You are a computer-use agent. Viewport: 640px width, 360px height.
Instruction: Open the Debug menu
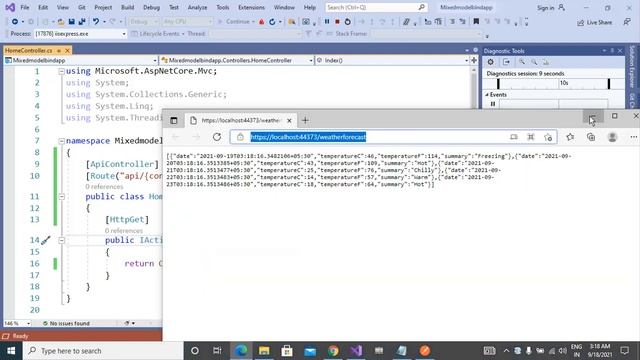click(151, 7)
